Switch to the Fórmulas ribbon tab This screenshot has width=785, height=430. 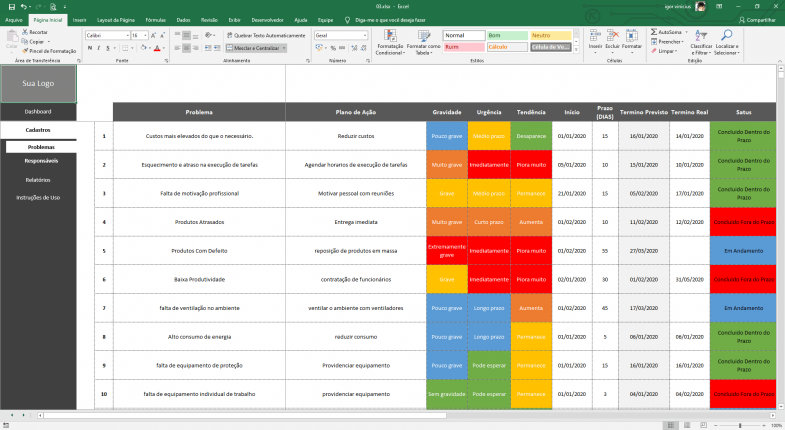[156, 19]
